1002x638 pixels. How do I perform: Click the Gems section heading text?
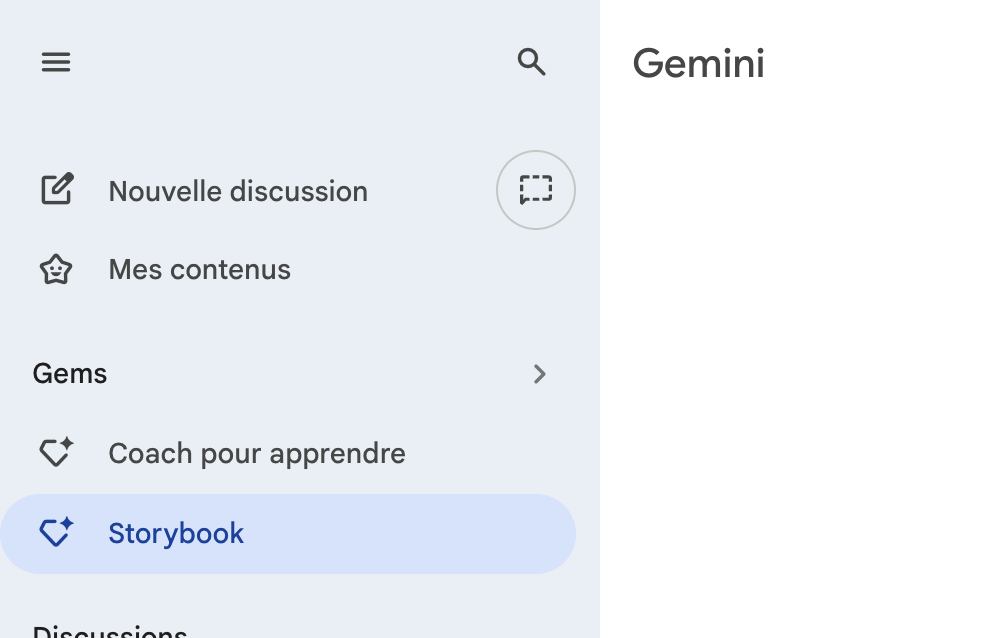[x=70, y=374]
